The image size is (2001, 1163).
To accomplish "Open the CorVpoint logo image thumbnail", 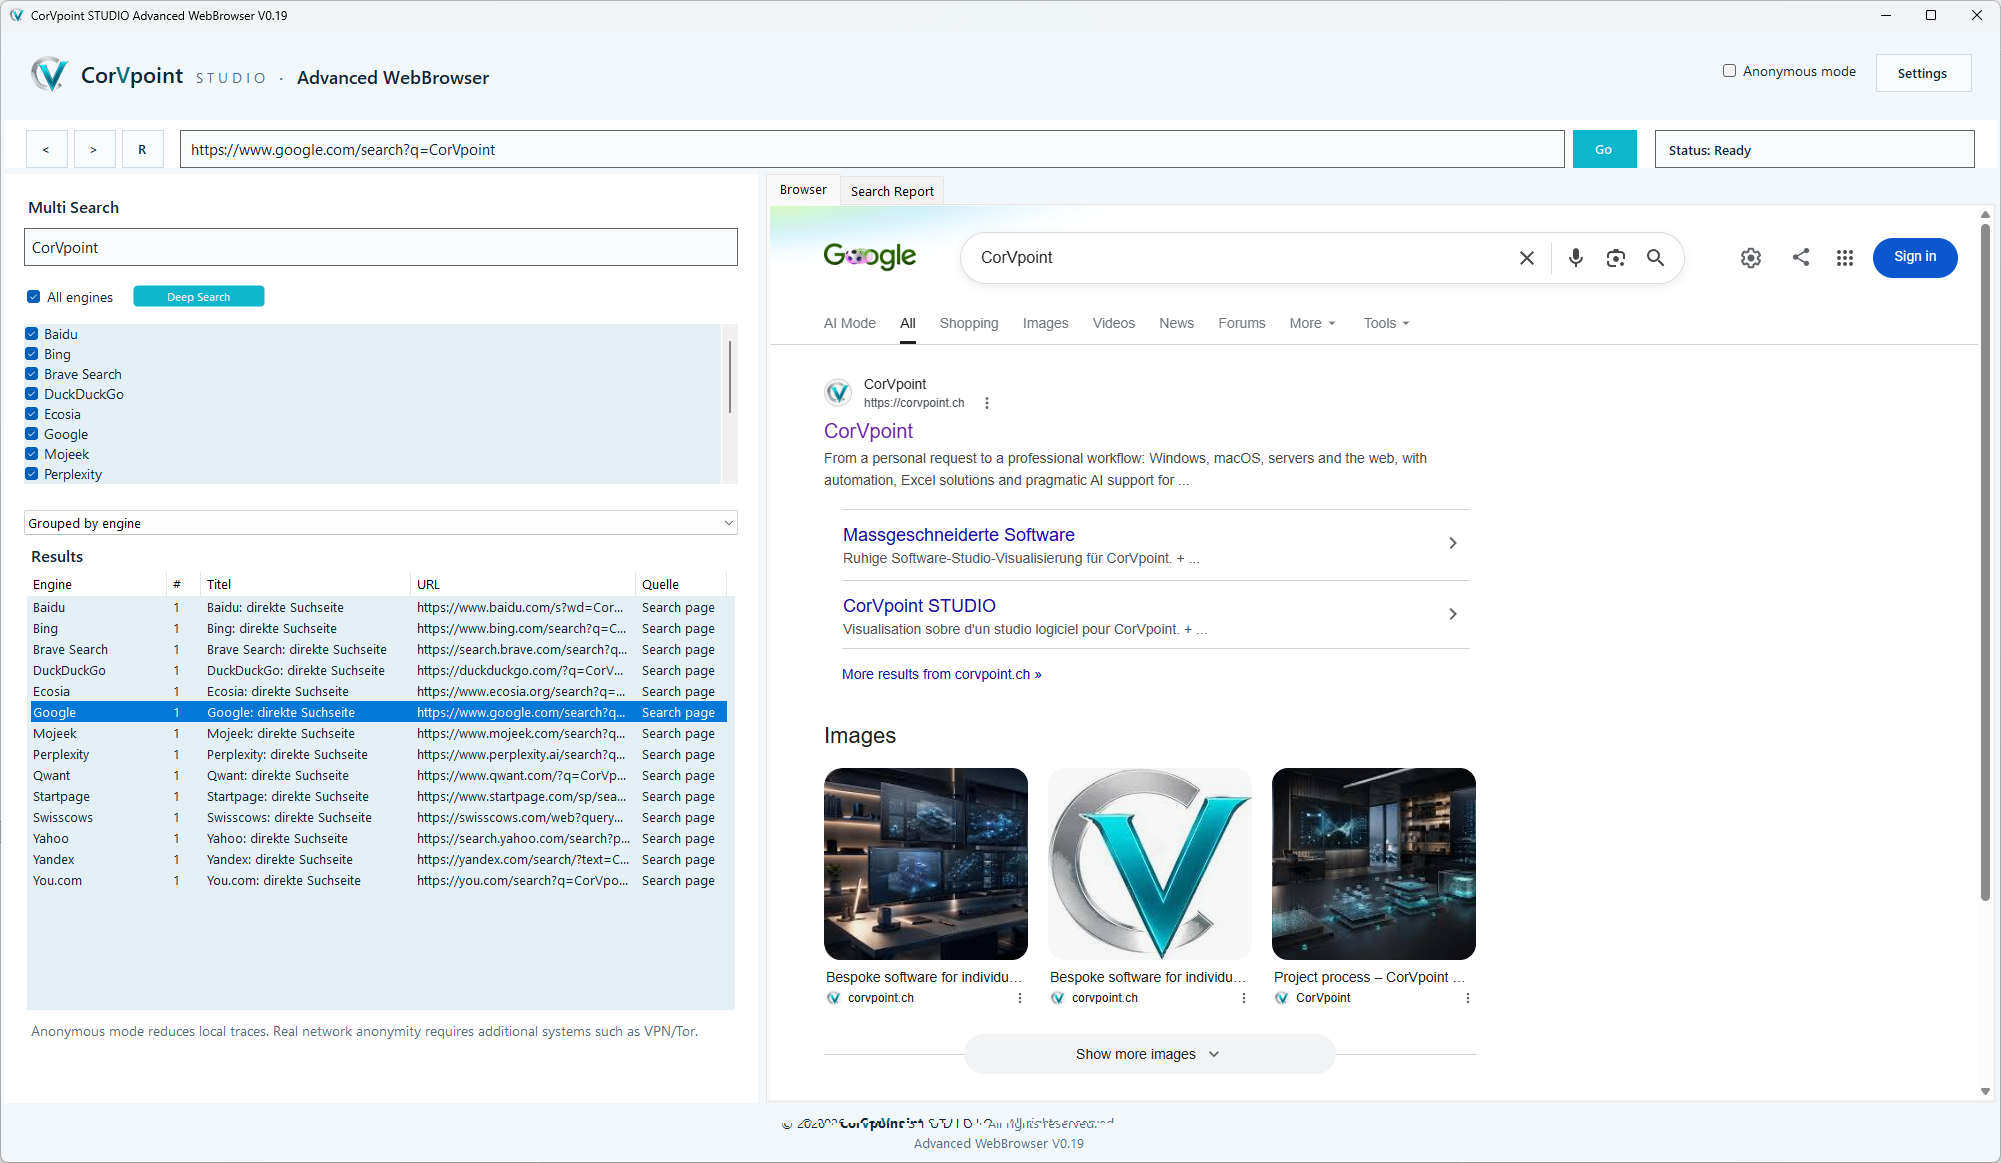I will (1149, 864).
